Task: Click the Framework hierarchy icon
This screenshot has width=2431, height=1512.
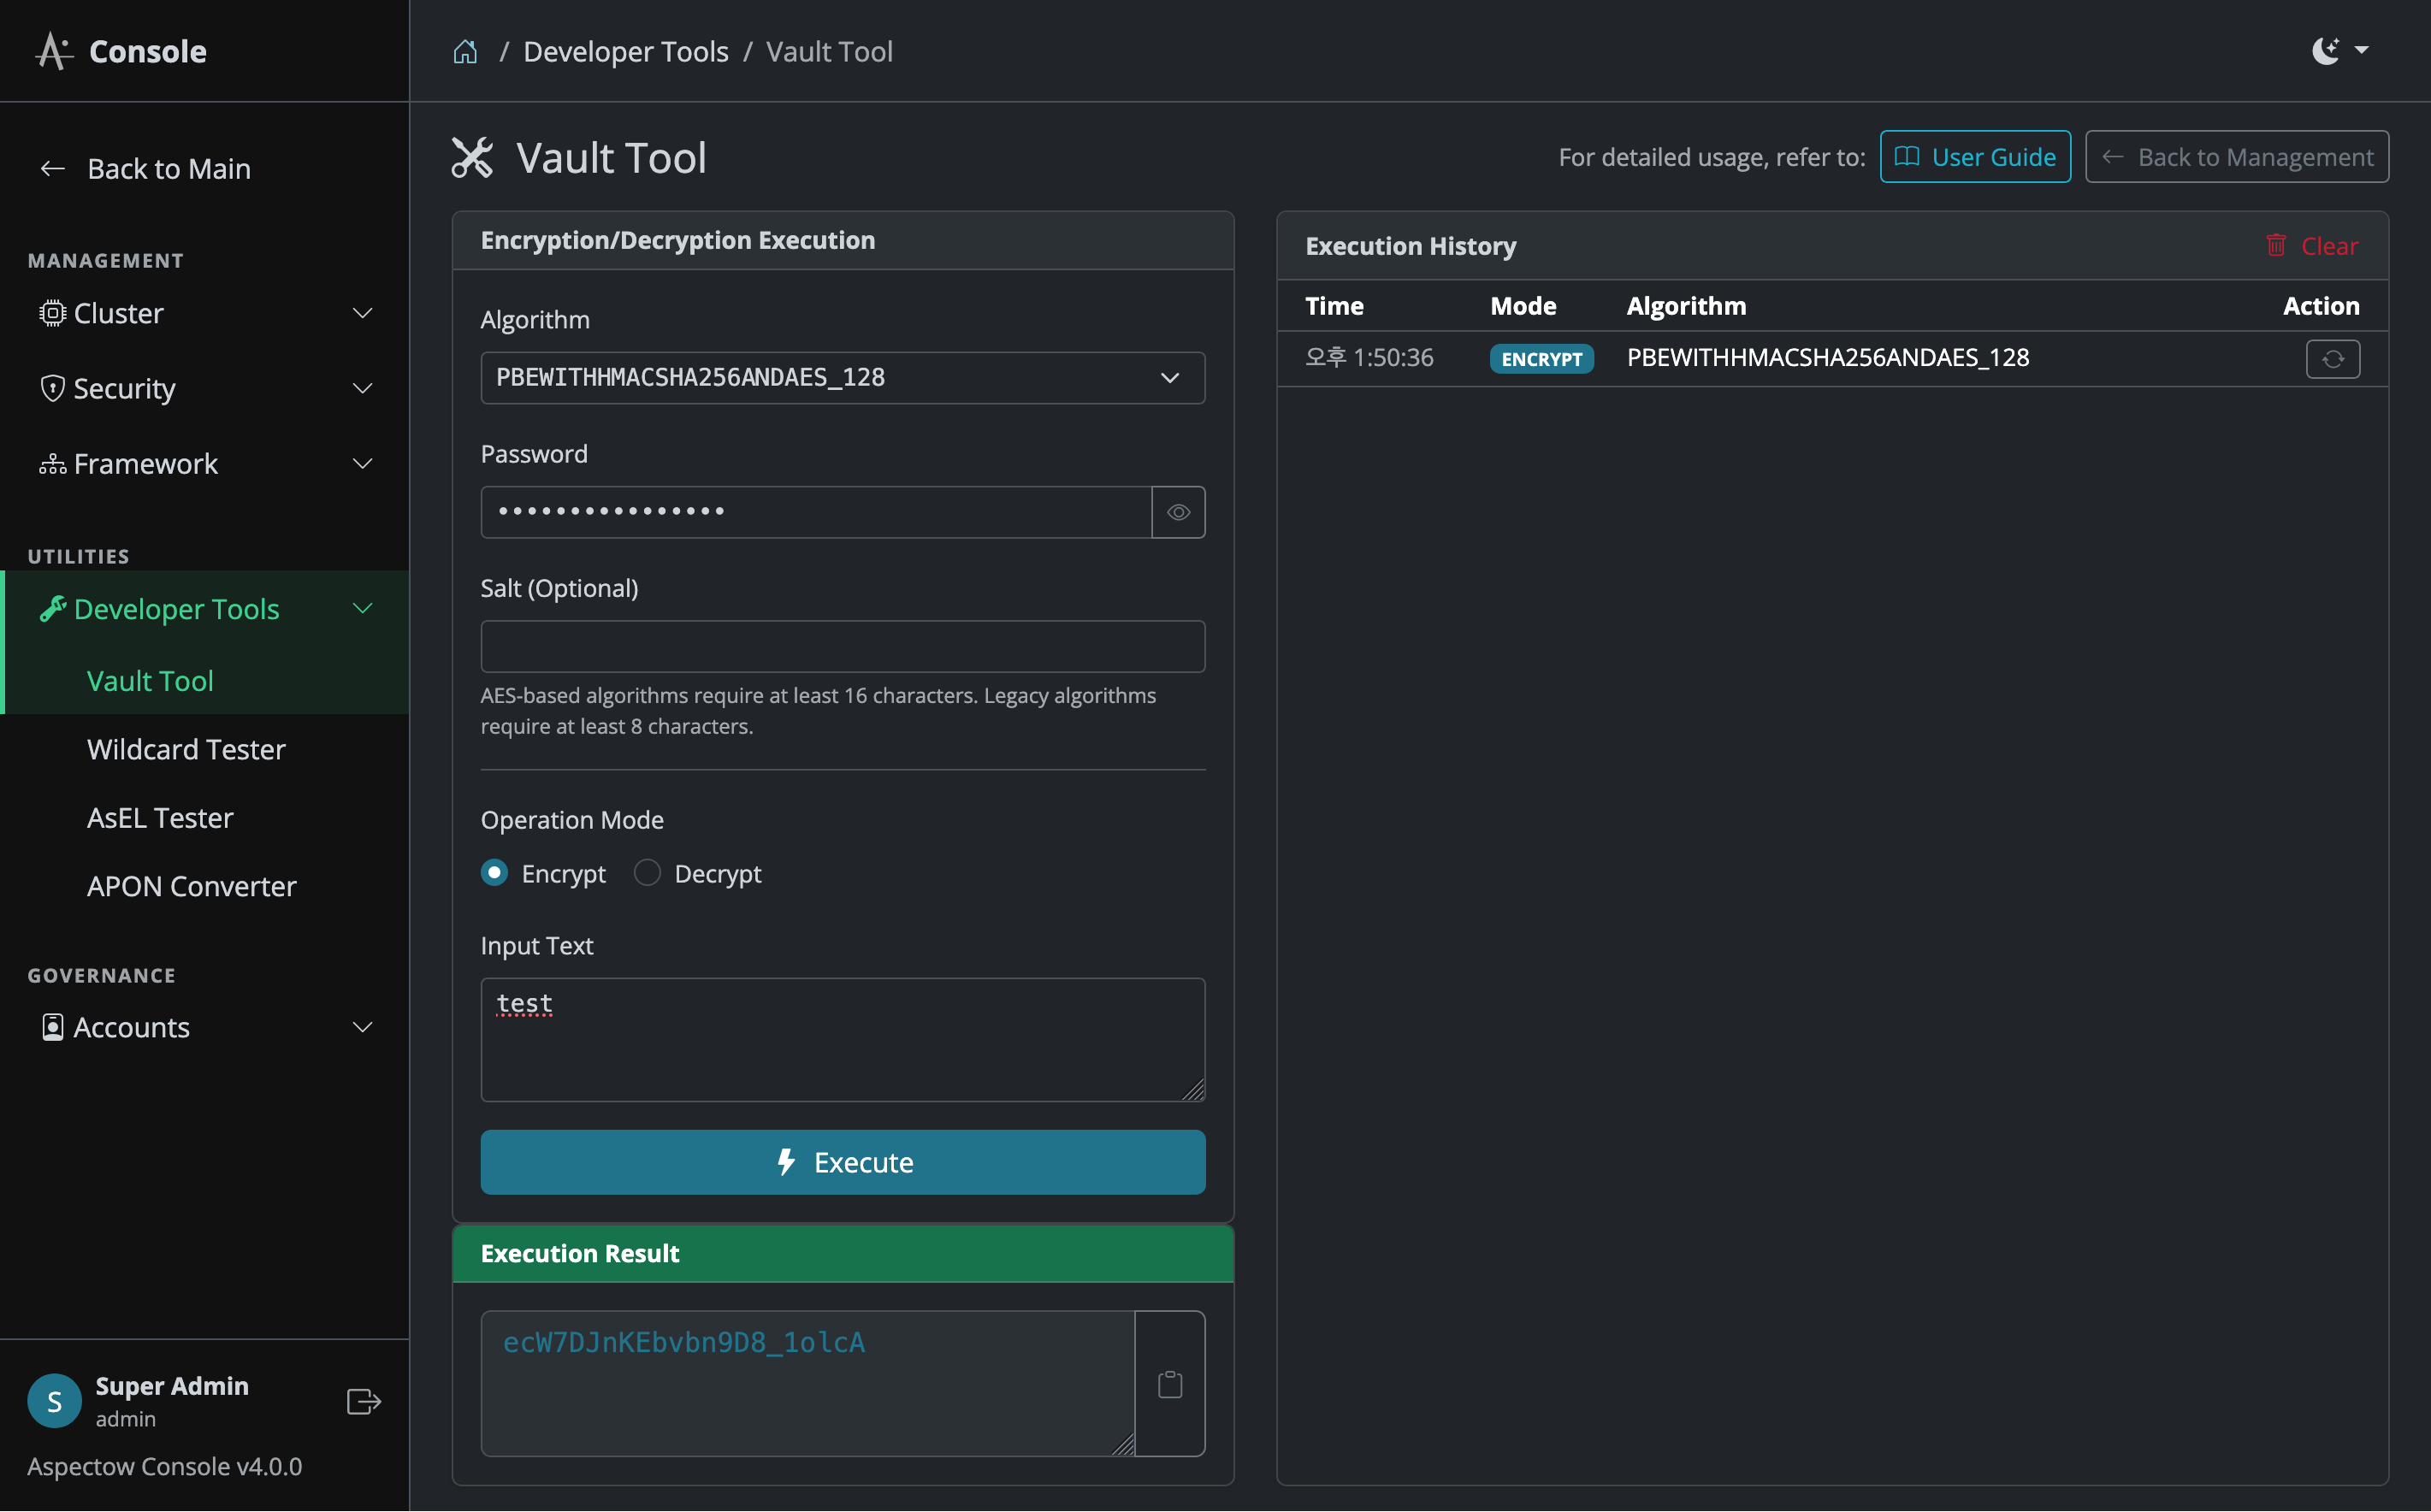Action: [52, 464]
